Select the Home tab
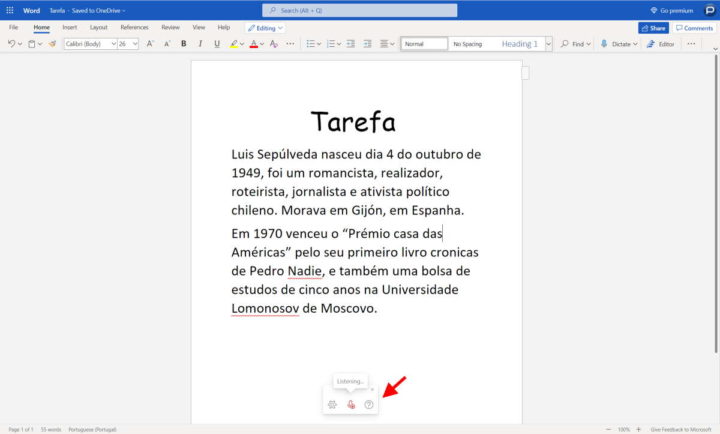The height and width of the screenshot is (434, 720). click(x=41, y=28)
